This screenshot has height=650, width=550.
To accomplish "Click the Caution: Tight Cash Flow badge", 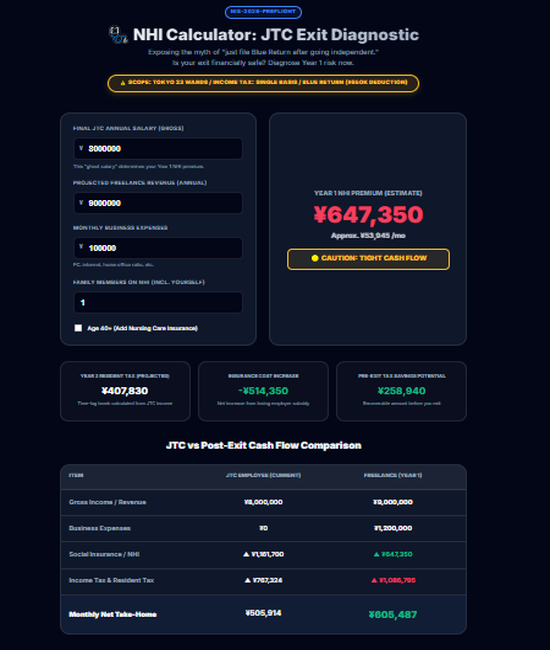I will (368, 259).
